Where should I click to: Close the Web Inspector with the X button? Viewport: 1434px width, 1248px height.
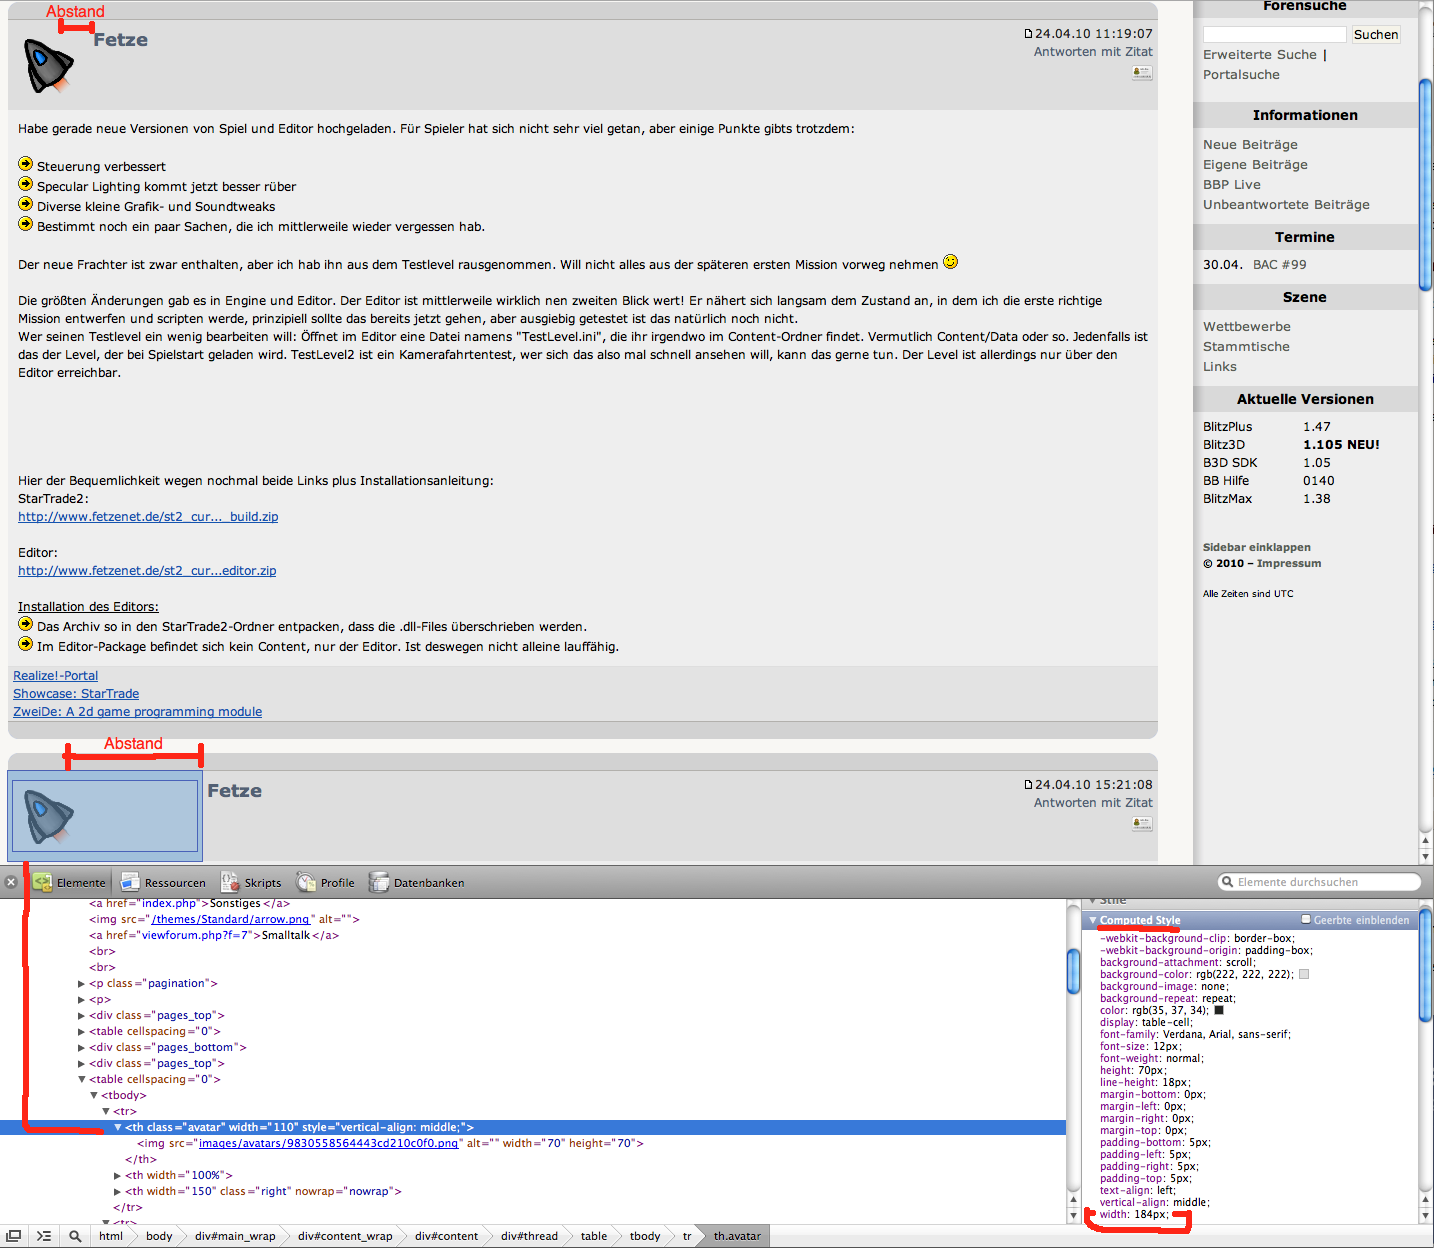tap(11, 882)
